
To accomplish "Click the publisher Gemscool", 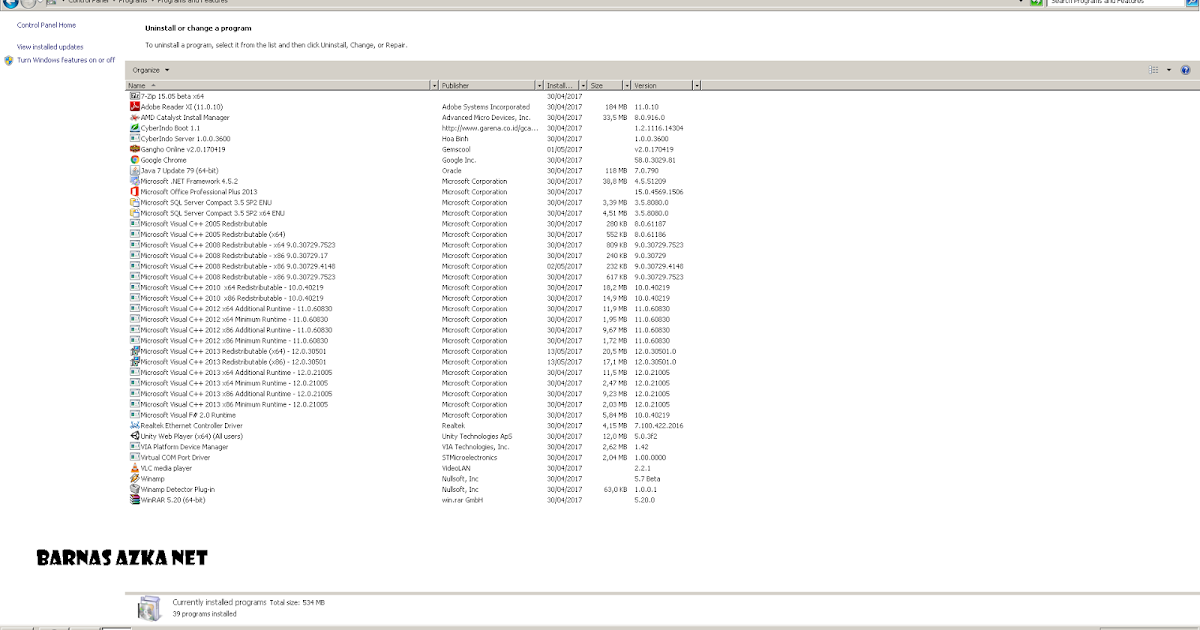I will 457,149.
